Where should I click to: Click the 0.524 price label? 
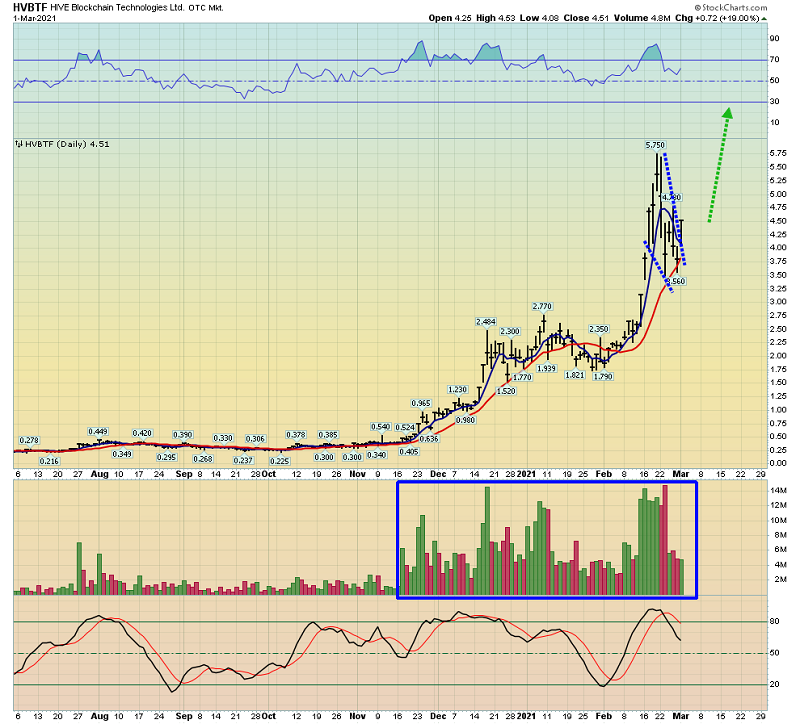[x=405, y=428]
